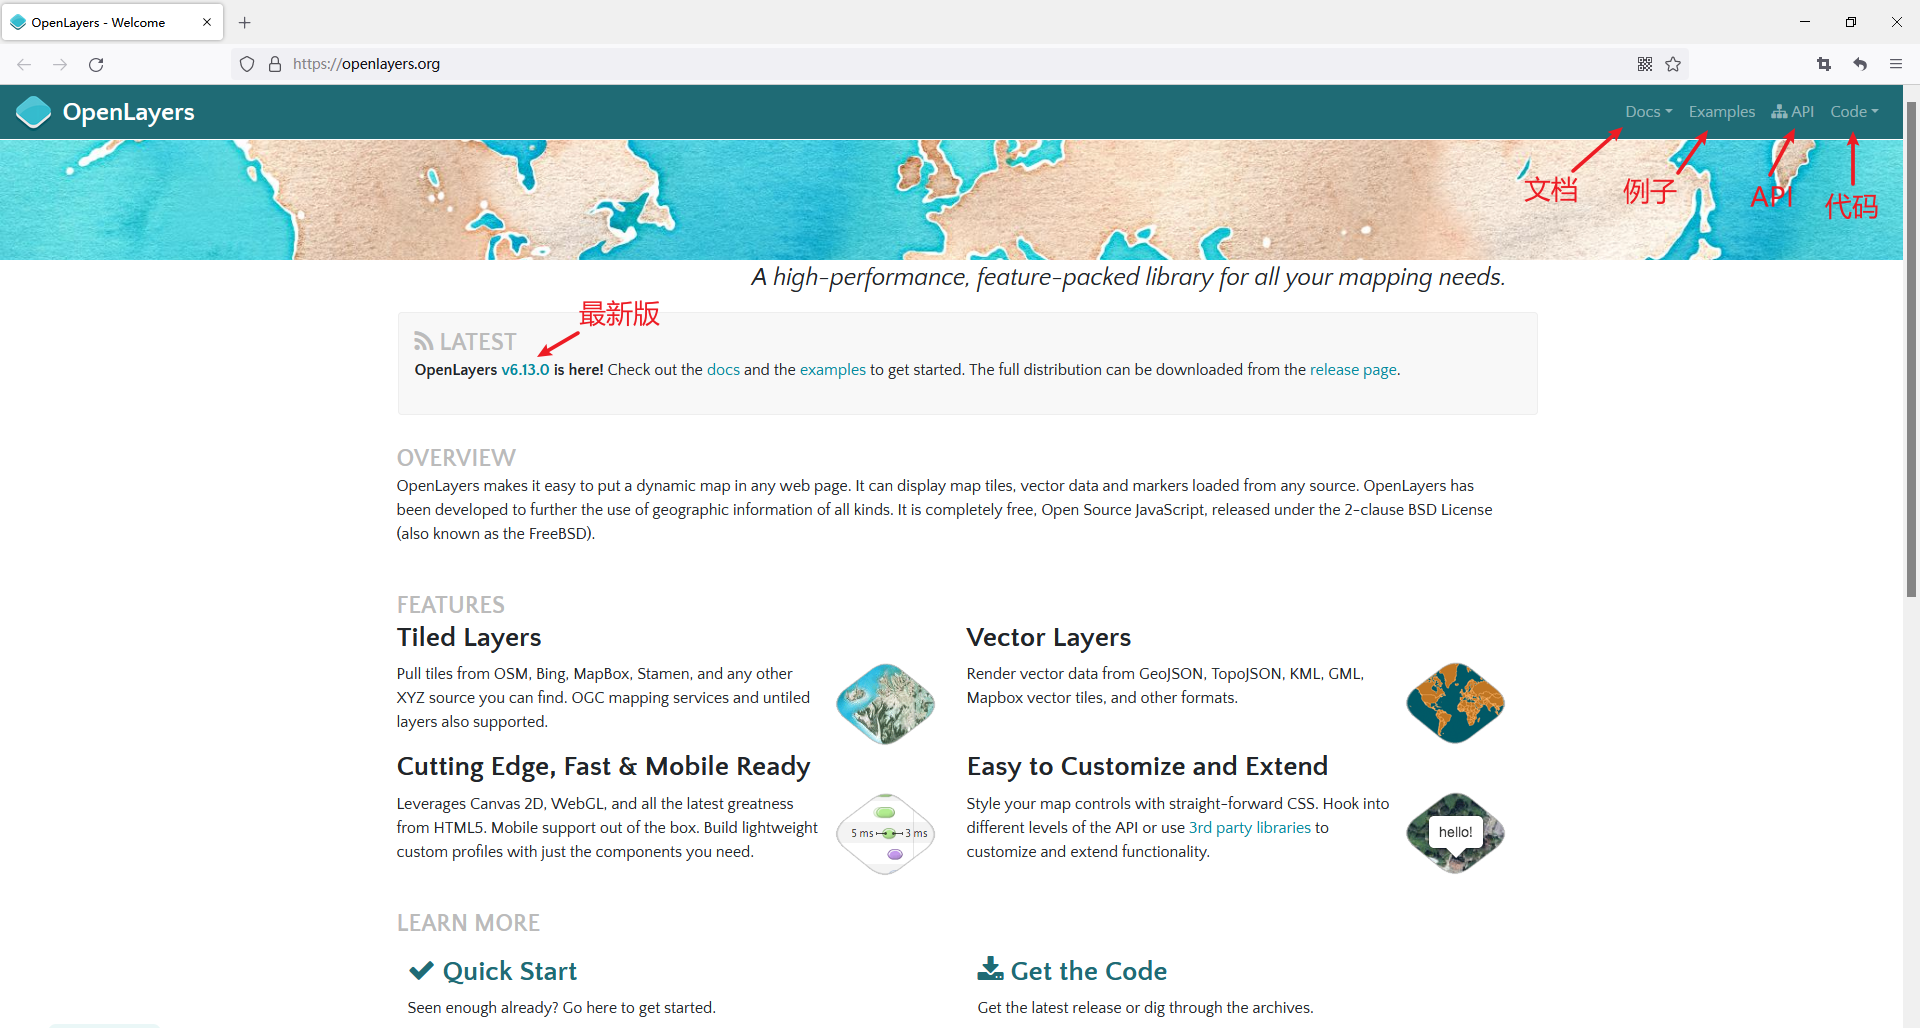Click the Tiled Layers heading
This screenshot has width=1920, height=1028.
click(x=469, y=637)
